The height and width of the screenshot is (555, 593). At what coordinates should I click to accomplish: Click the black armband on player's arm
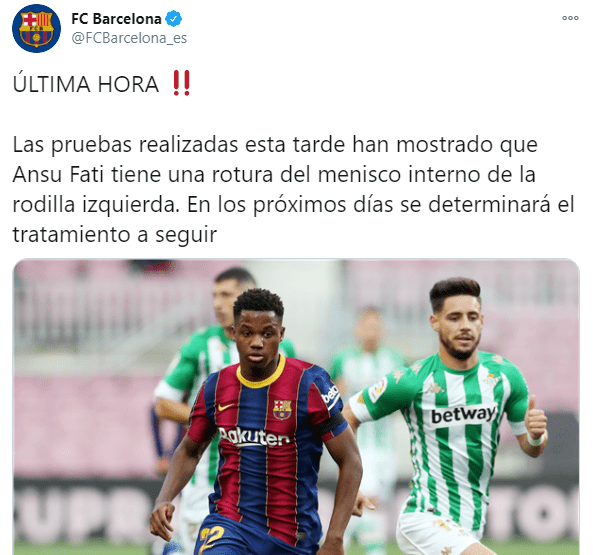[331, 425]
